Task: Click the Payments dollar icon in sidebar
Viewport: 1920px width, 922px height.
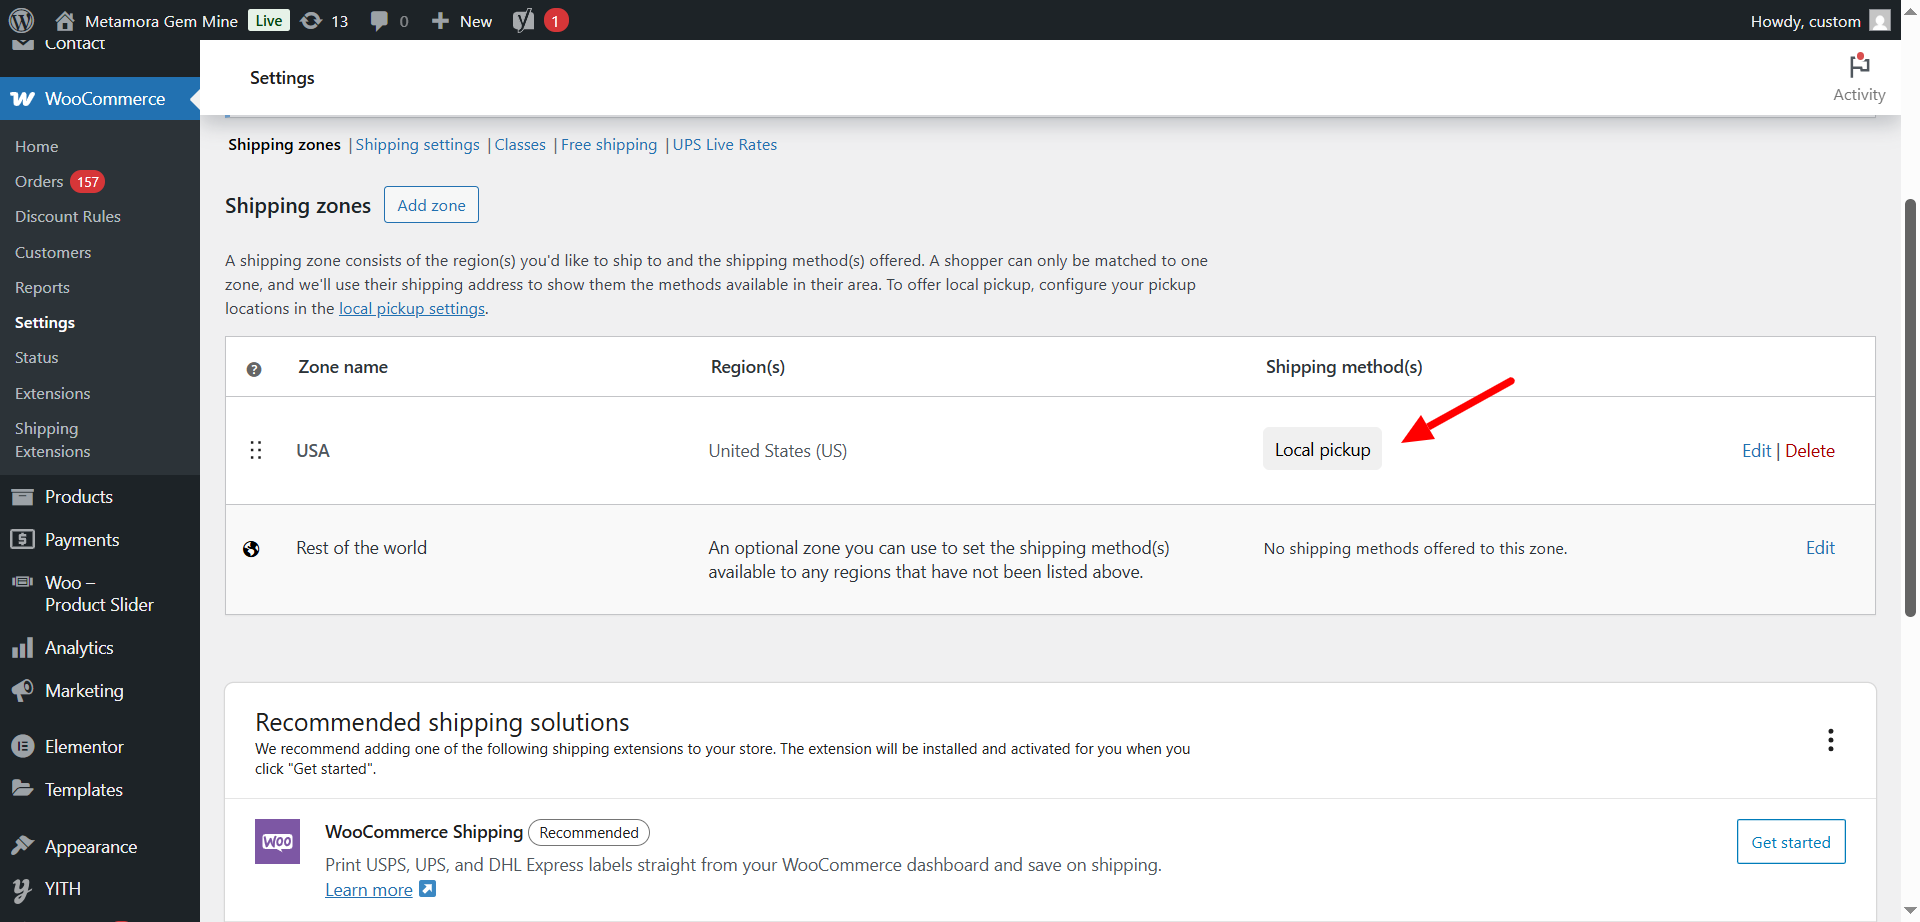Action: point(22,540)
